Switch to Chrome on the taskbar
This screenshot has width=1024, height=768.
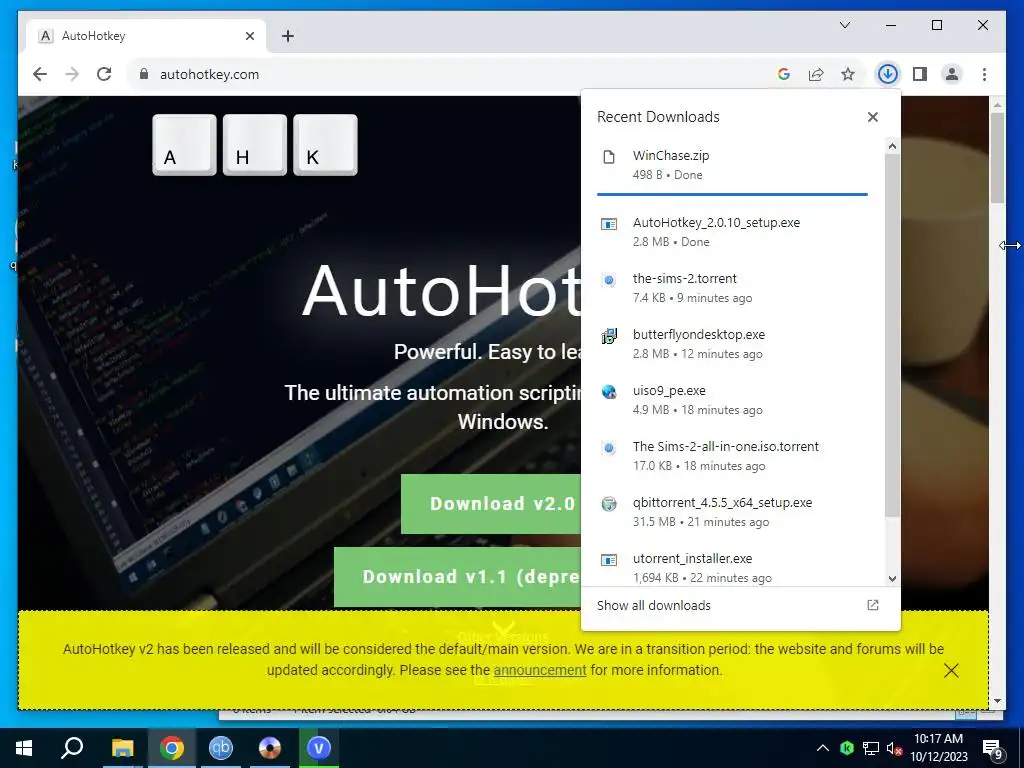coord(172,748)
